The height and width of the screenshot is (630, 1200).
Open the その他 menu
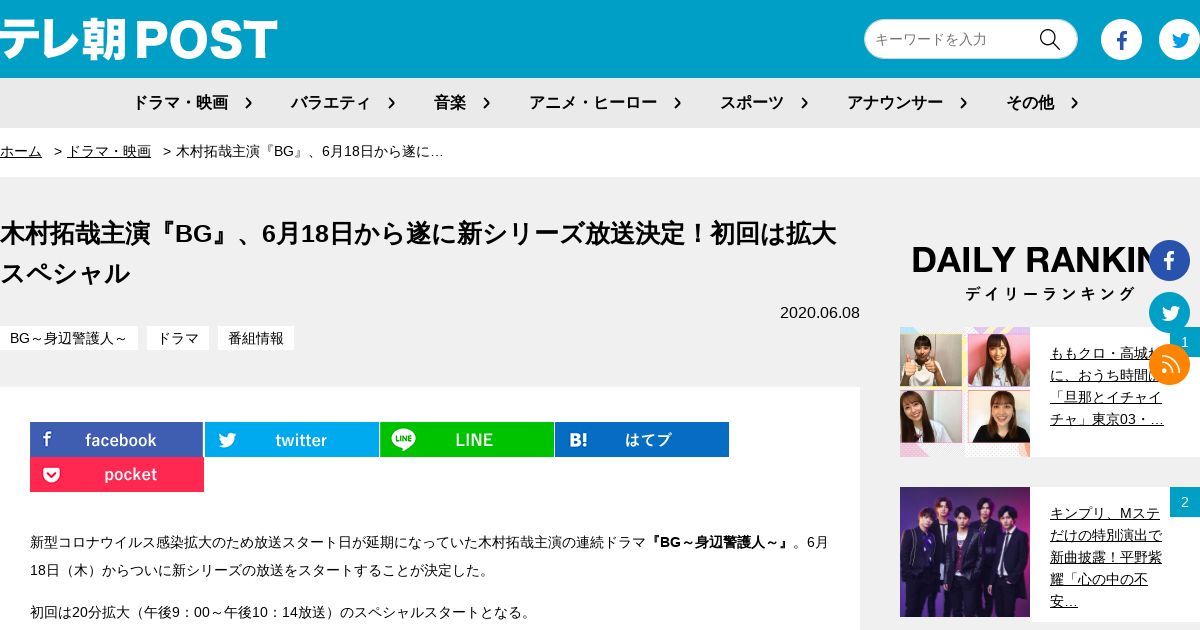click(1030, 102)
